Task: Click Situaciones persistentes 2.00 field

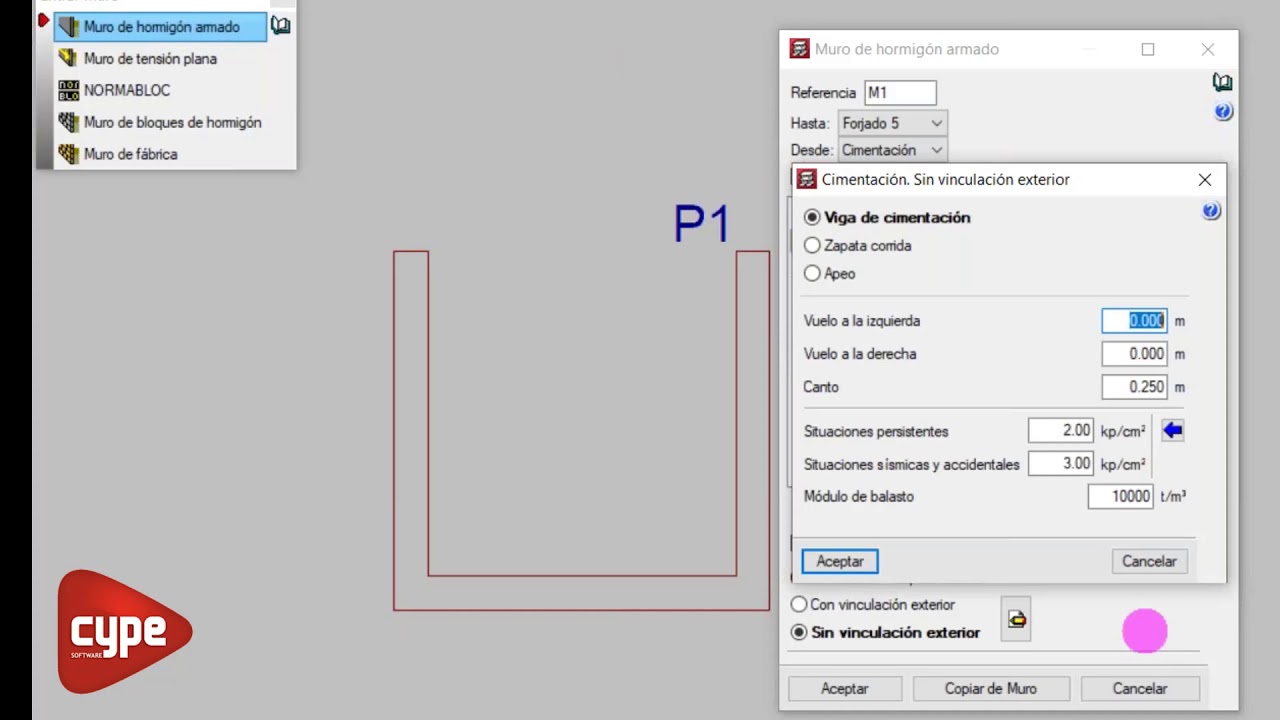Action: coord(1061,431)
